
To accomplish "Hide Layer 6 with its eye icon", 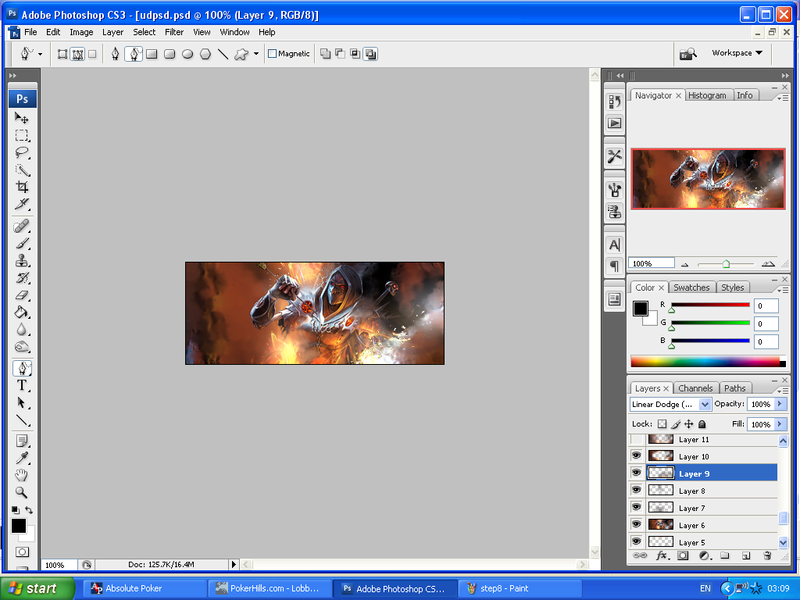I will point(636,524).
